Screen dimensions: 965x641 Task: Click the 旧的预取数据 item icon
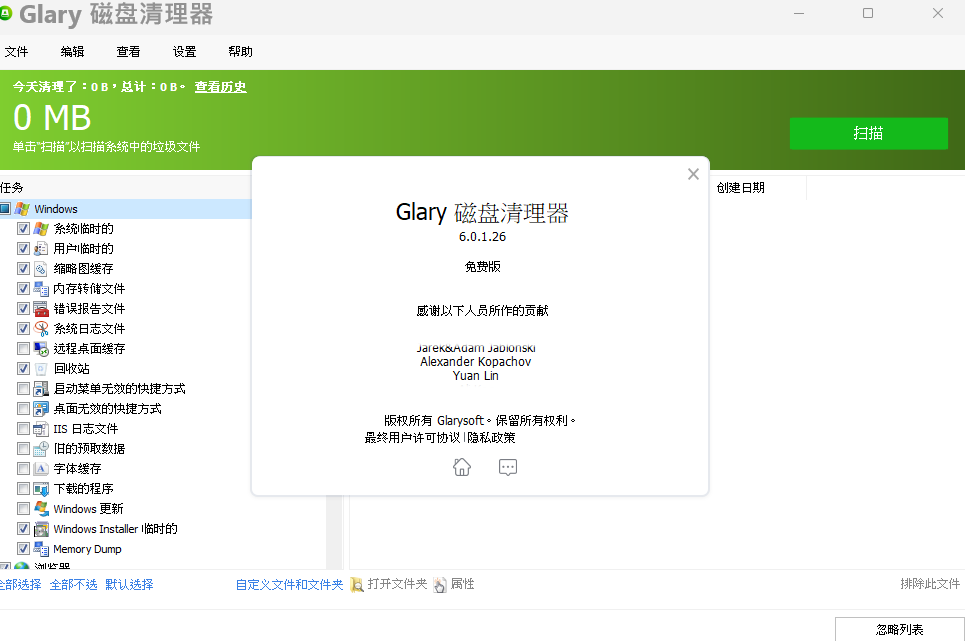pos(41,448)
